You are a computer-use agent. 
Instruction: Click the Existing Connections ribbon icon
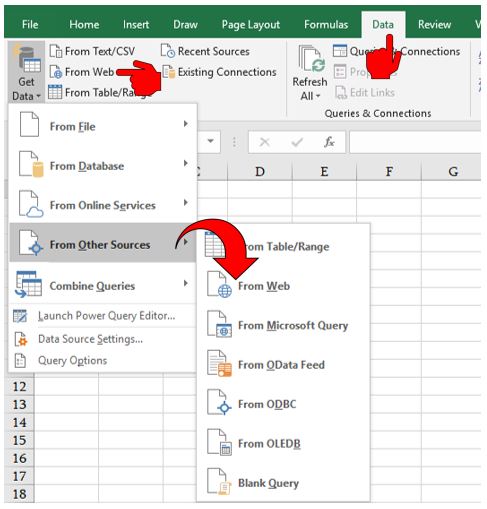click(x=169, y=72)
